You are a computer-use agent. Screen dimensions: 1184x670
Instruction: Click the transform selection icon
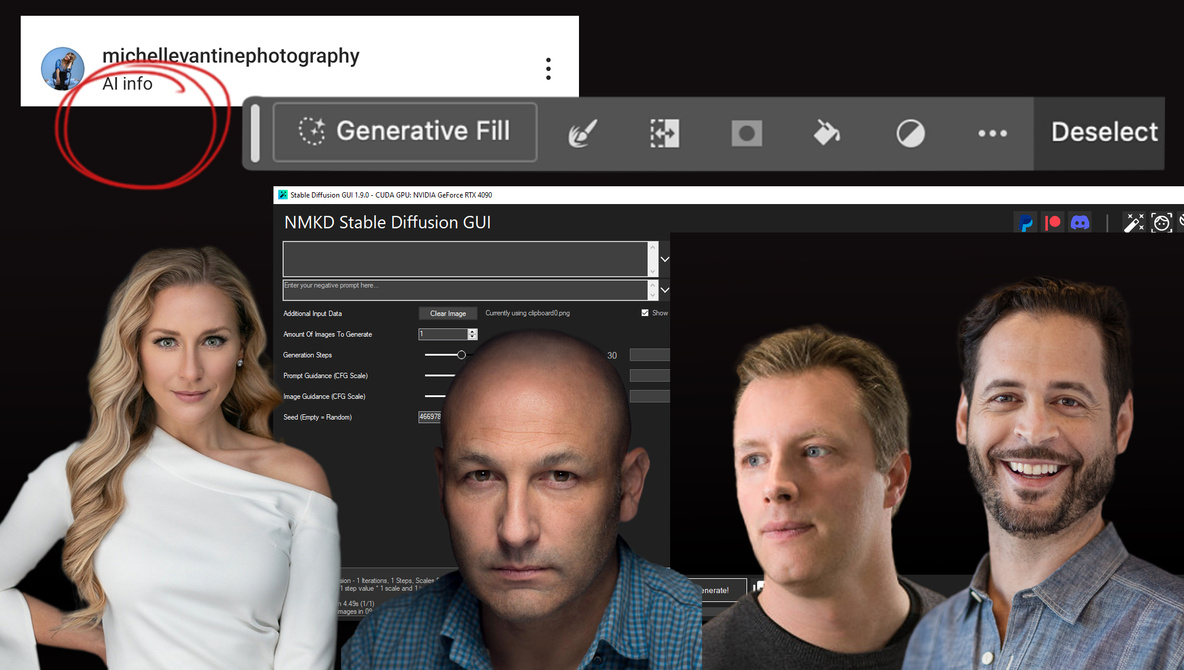pos(664,134)
